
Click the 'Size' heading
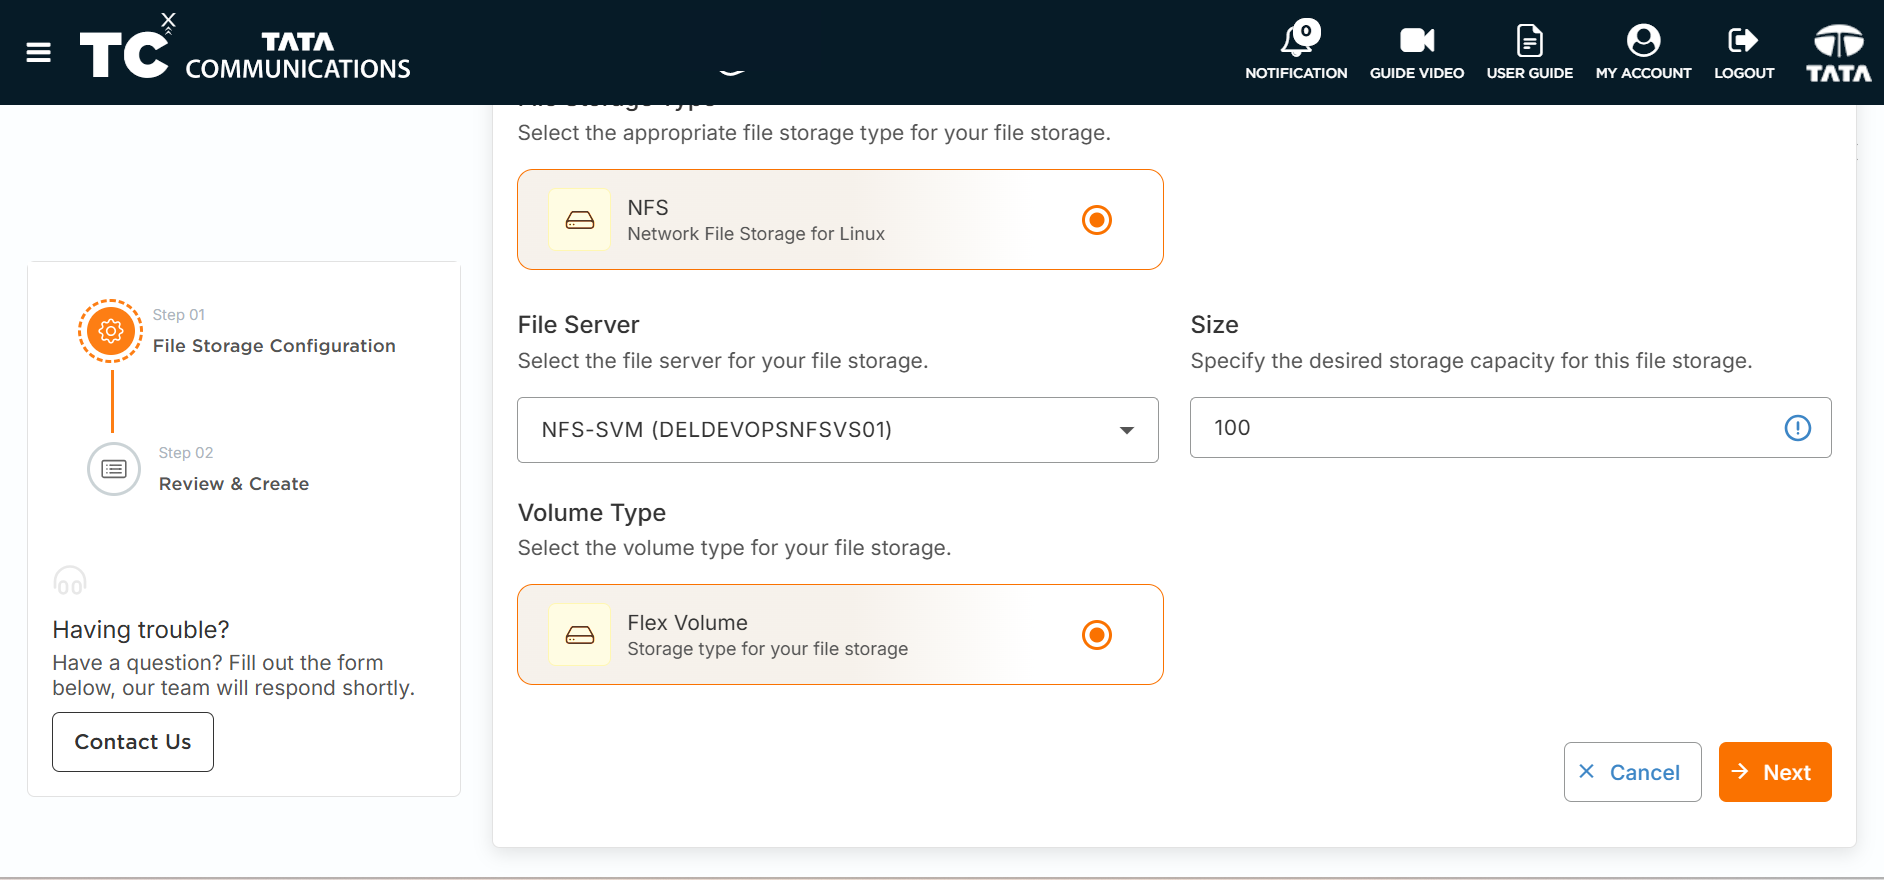1214,325
